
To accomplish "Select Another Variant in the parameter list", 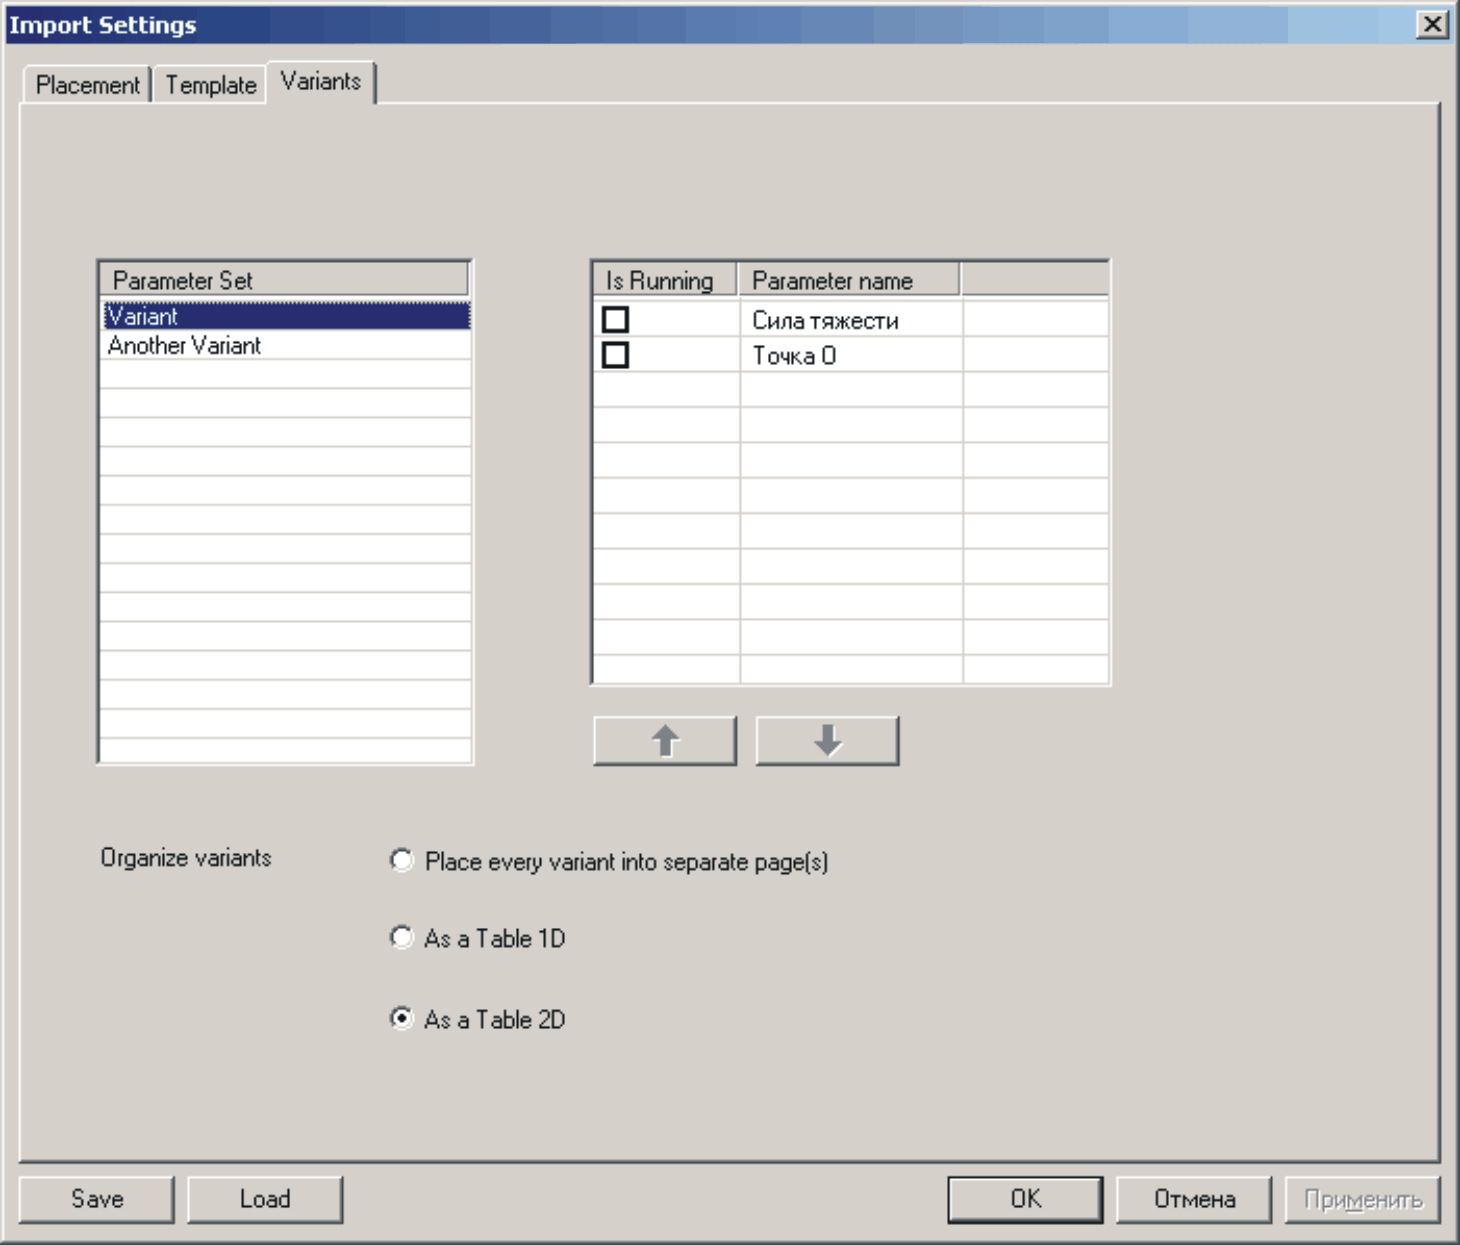I will pos(285,346).
